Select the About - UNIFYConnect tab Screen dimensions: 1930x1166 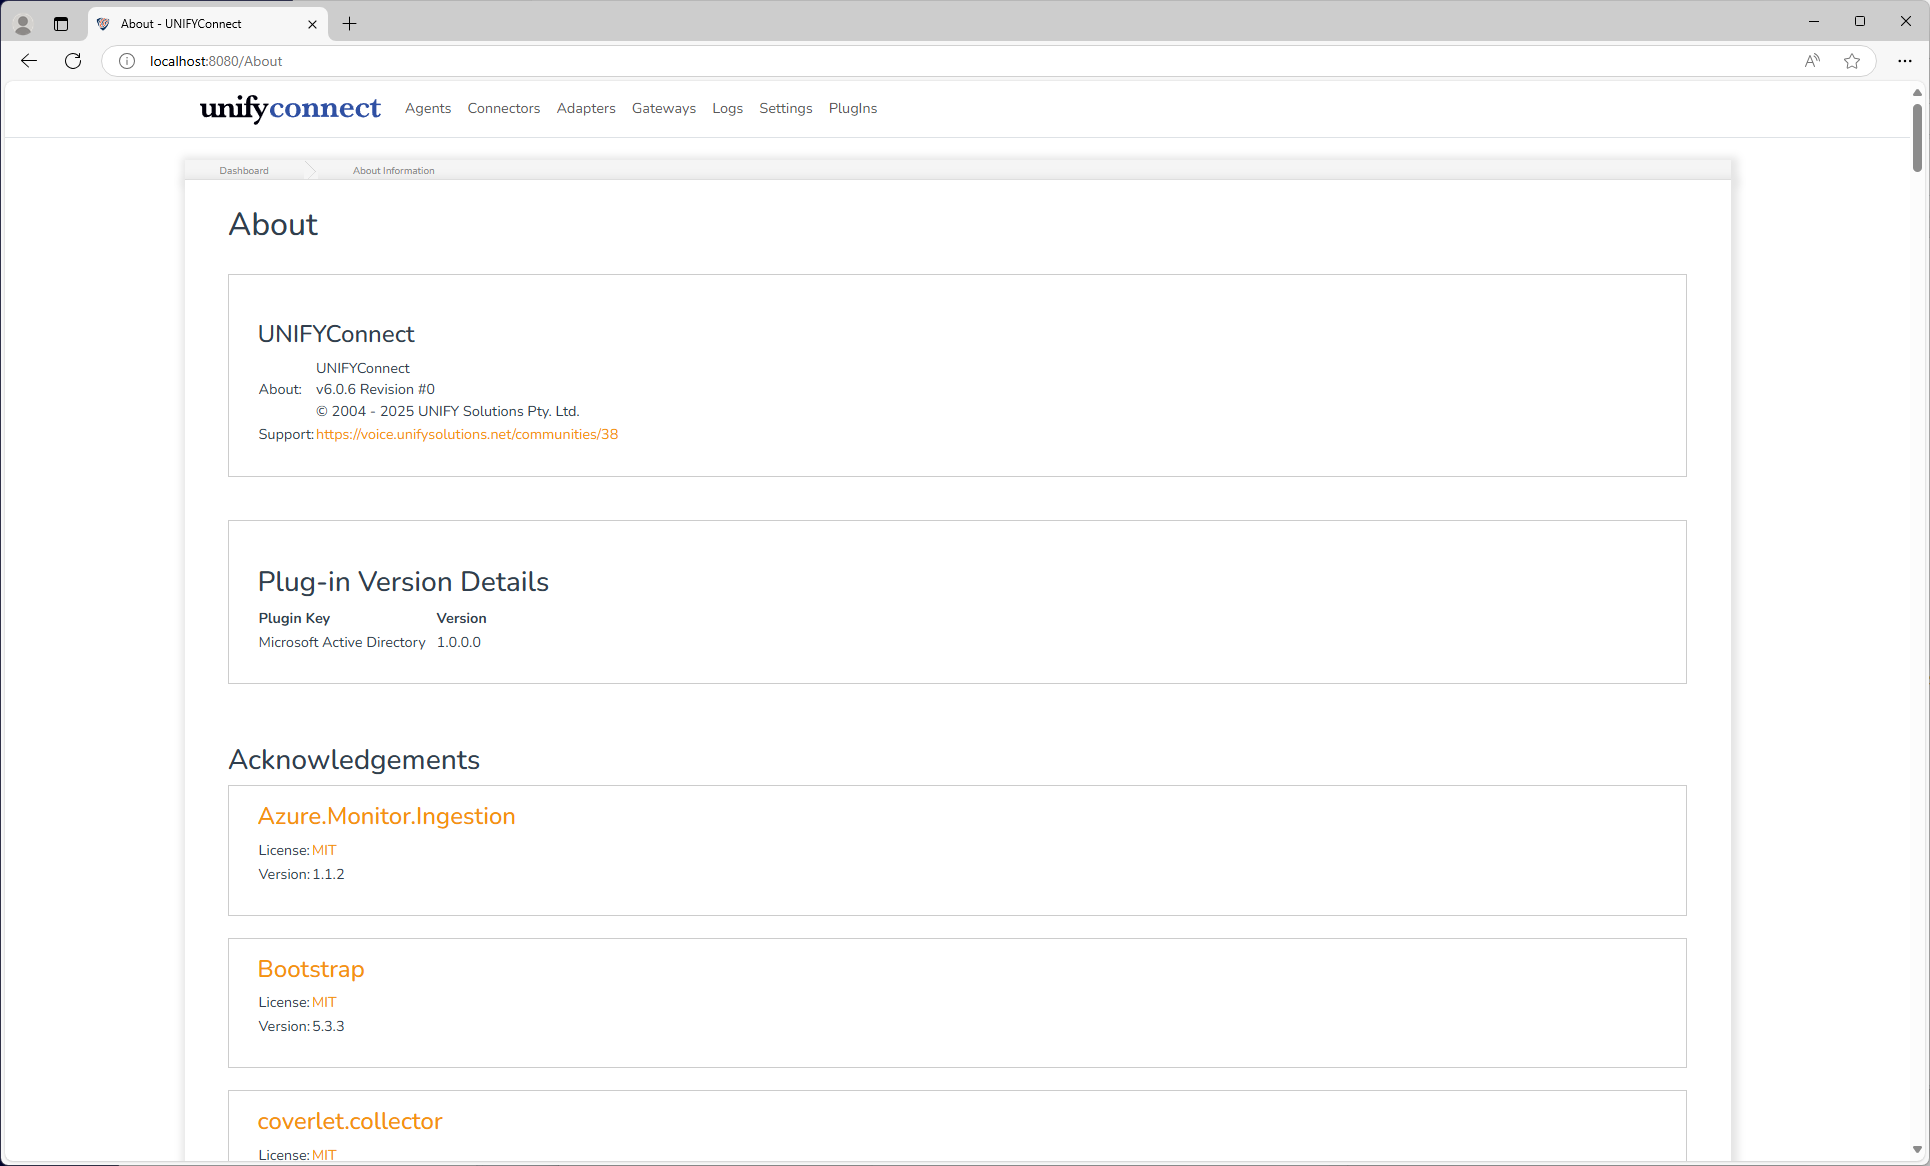tap(208, 24)
